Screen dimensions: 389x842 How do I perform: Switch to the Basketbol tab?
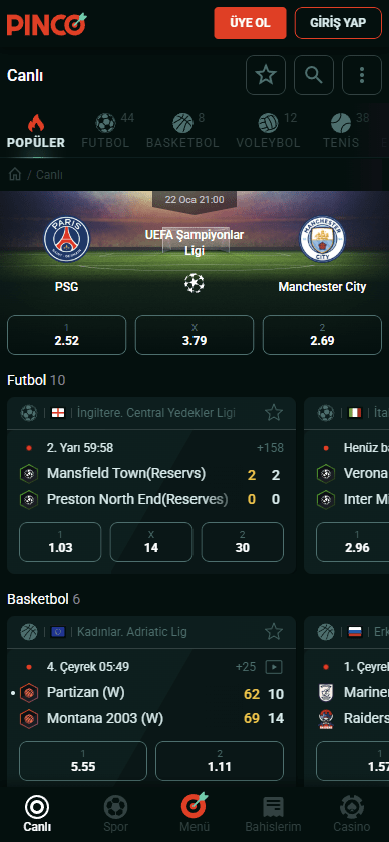(183, 131)
